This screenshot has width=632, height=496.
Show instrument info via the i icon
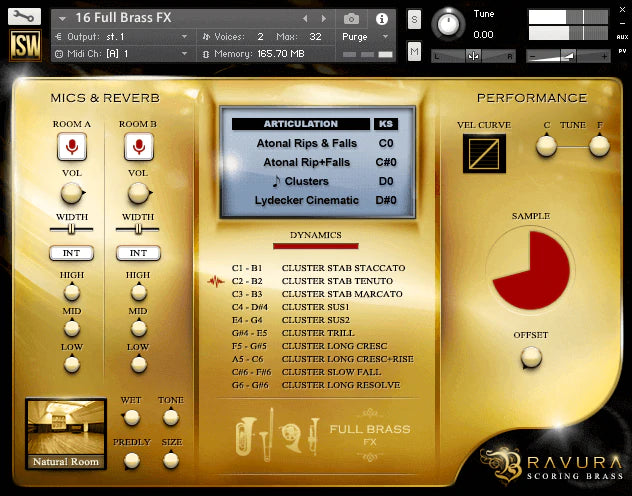(382, 19)
